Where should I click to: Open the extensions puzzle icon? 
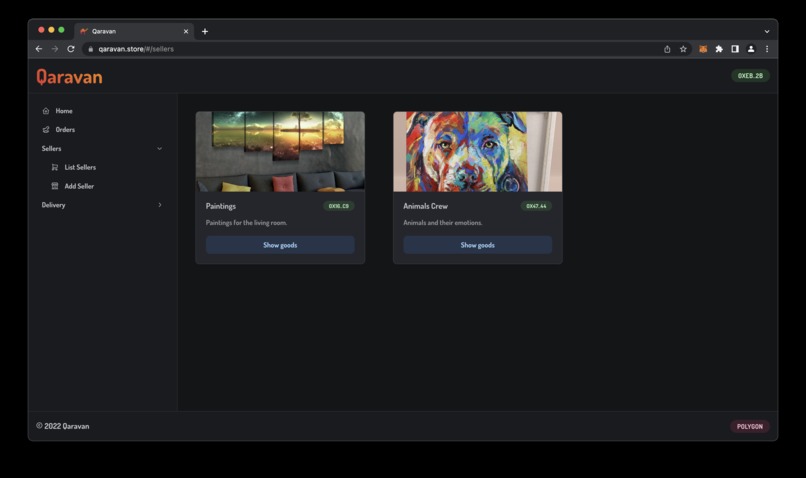coord(719,49)
